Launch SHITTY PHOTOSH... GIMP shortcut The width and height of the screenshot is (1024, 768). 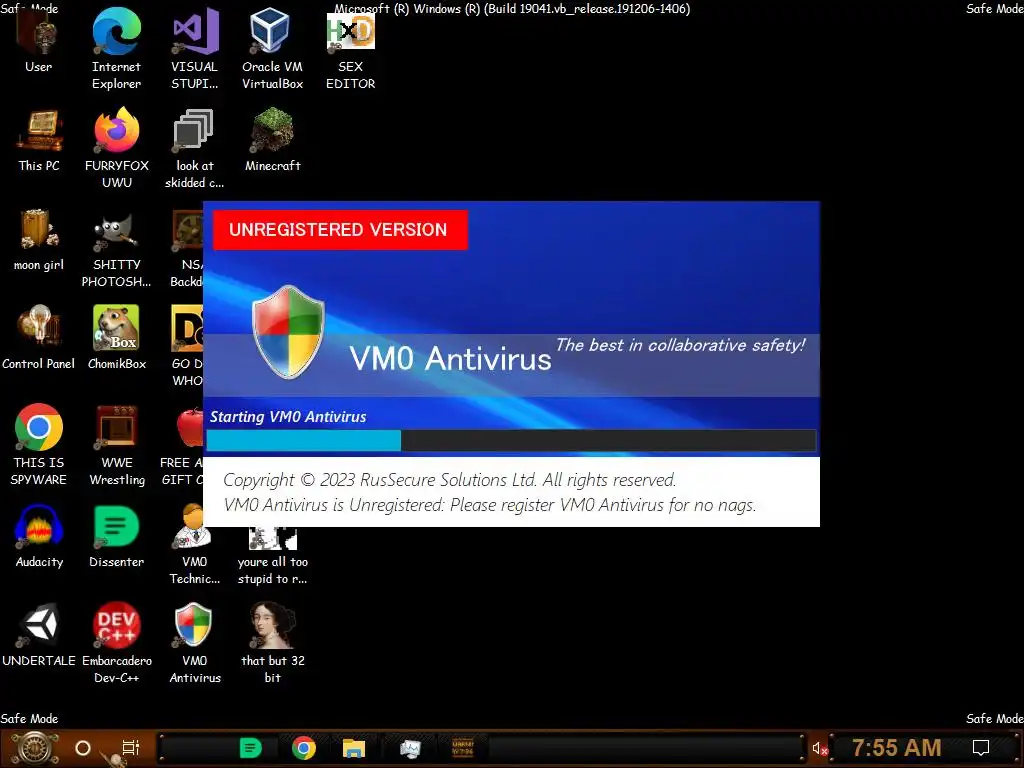116,248
